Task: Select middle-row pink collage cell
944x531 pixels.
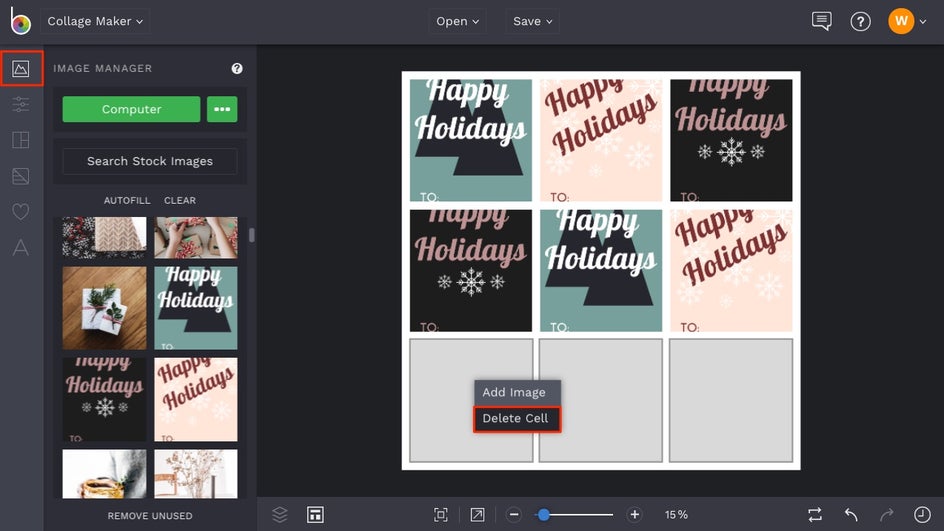Action: tap(731, 270)
